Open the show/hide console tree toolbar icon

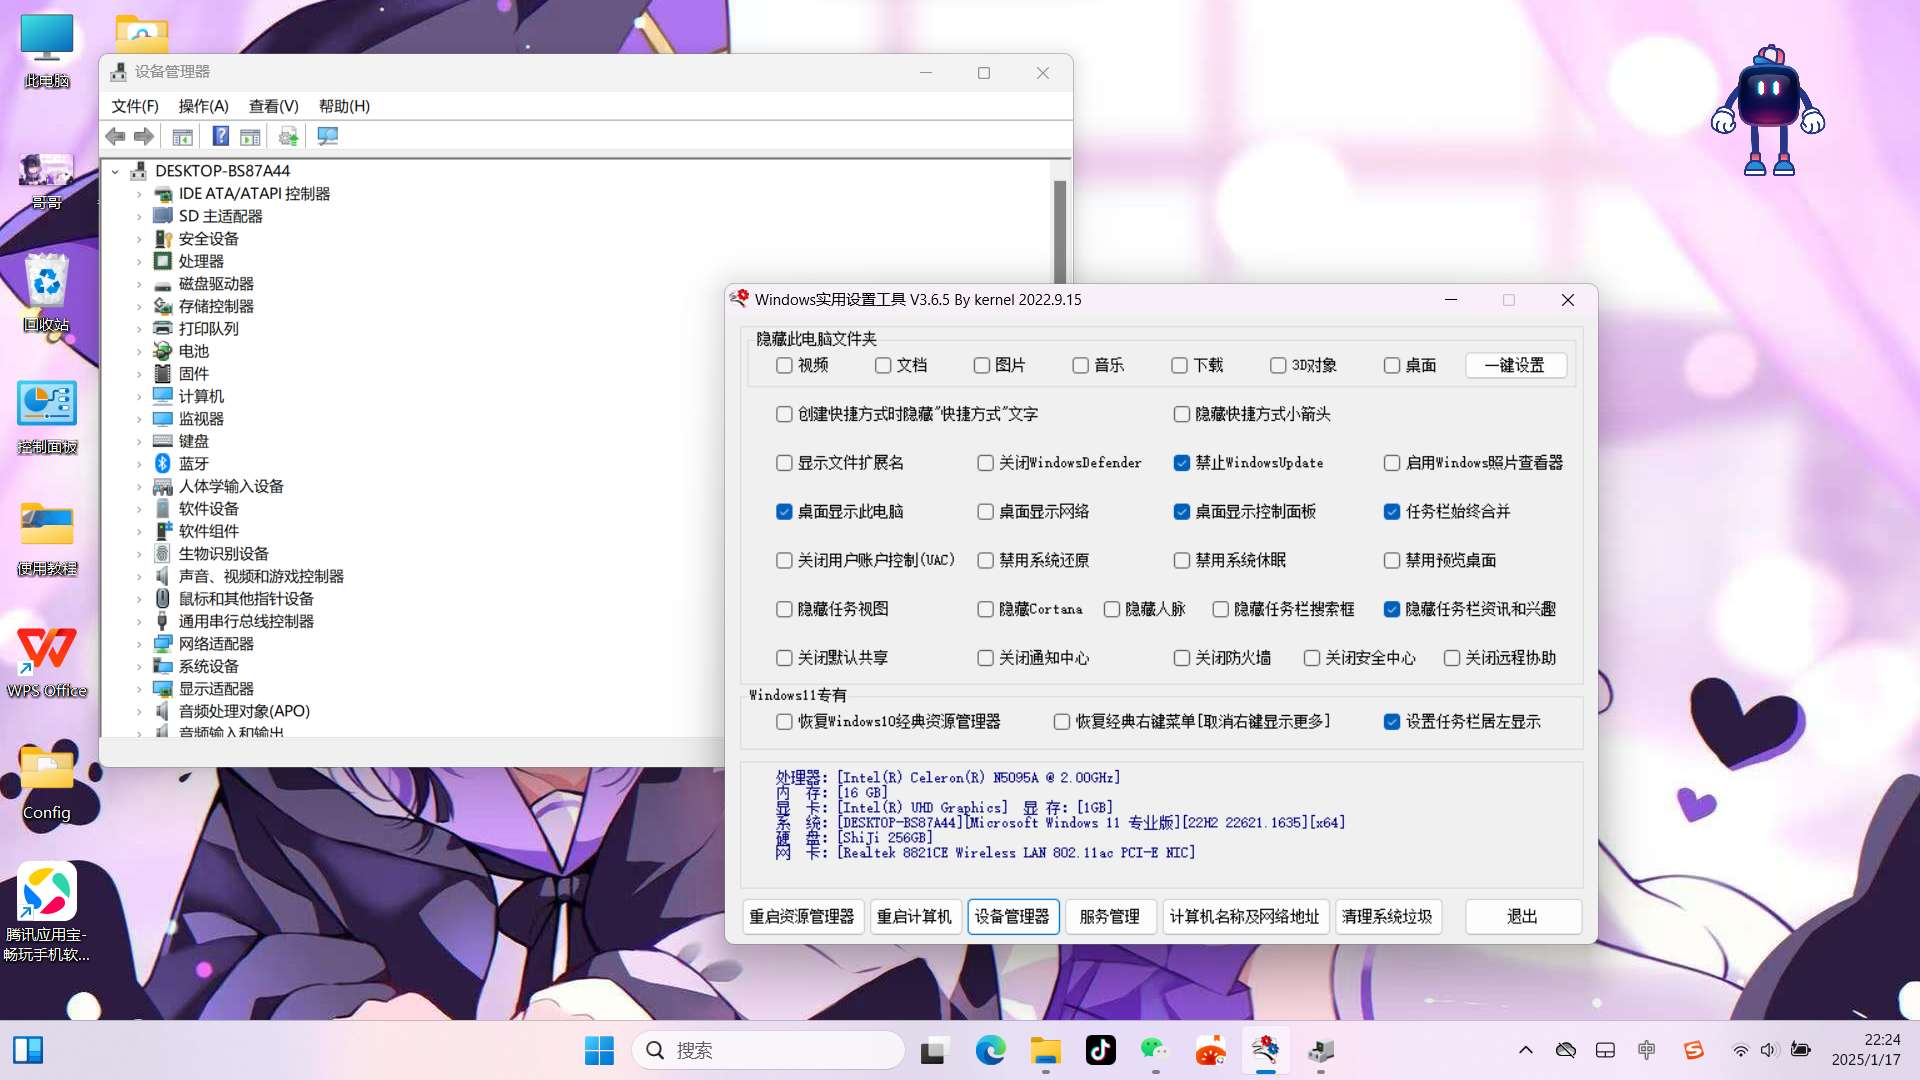[182, 136]
